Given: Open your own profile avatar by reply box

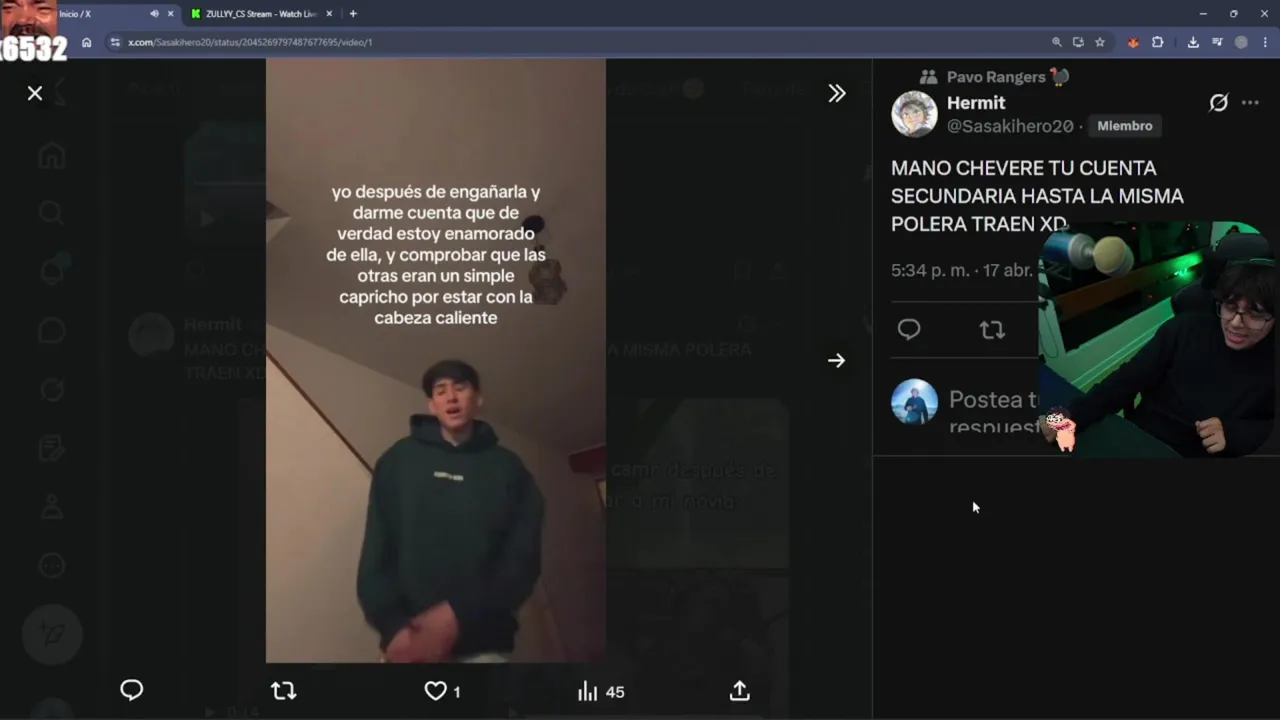Looking at the screenshot, I should click(x=914, y=402).
